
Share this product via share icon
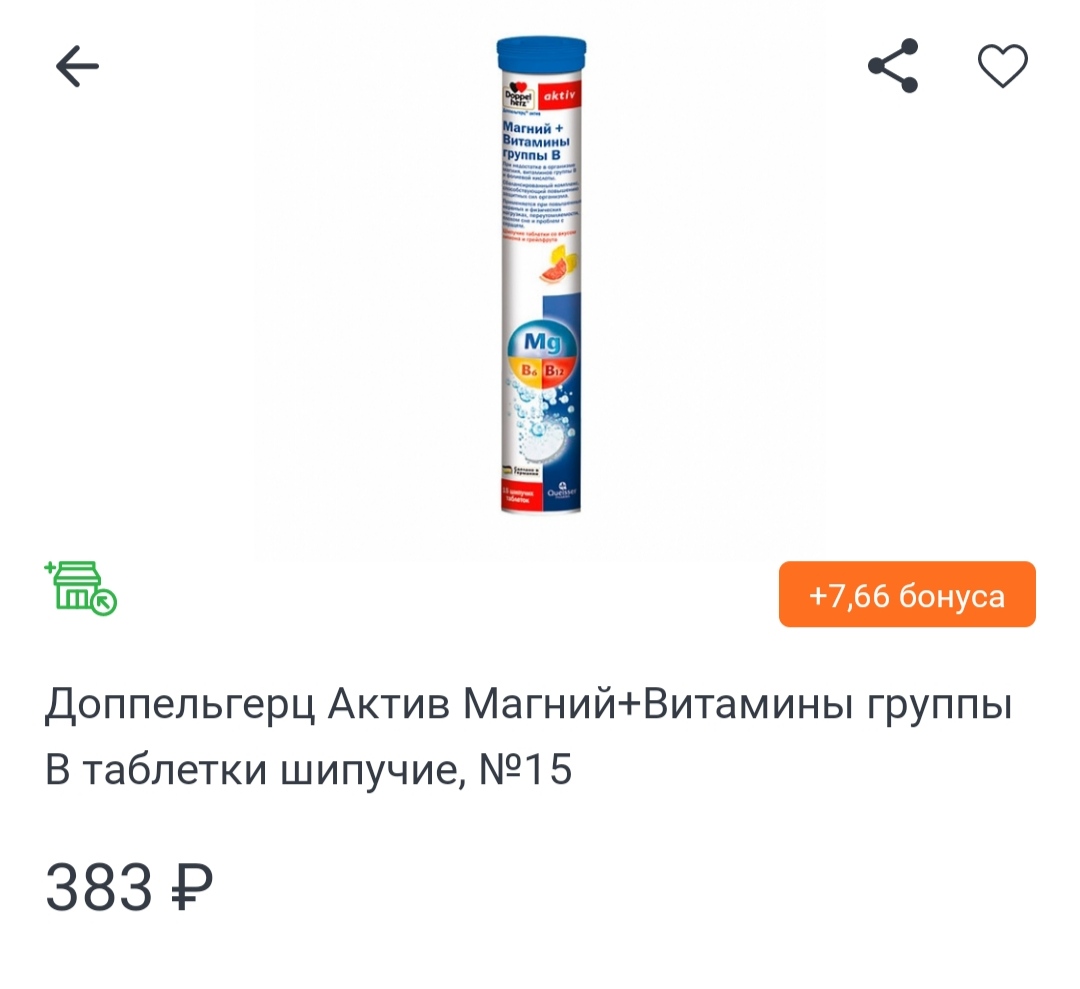pos(893,65)
